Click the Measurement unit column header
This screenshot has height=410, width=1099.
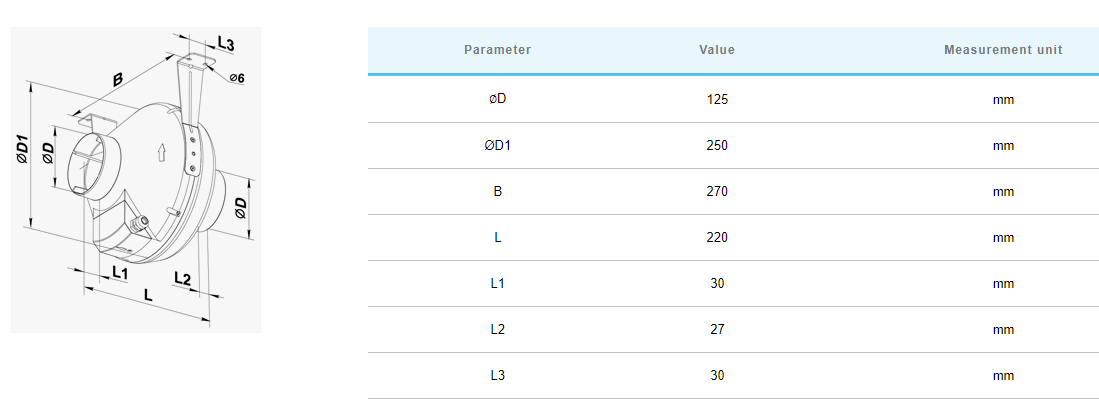click(1003, 50)
